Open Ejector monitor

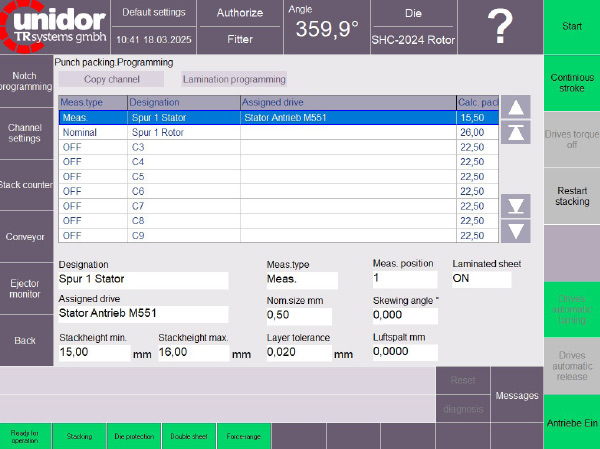pos(26,289)
